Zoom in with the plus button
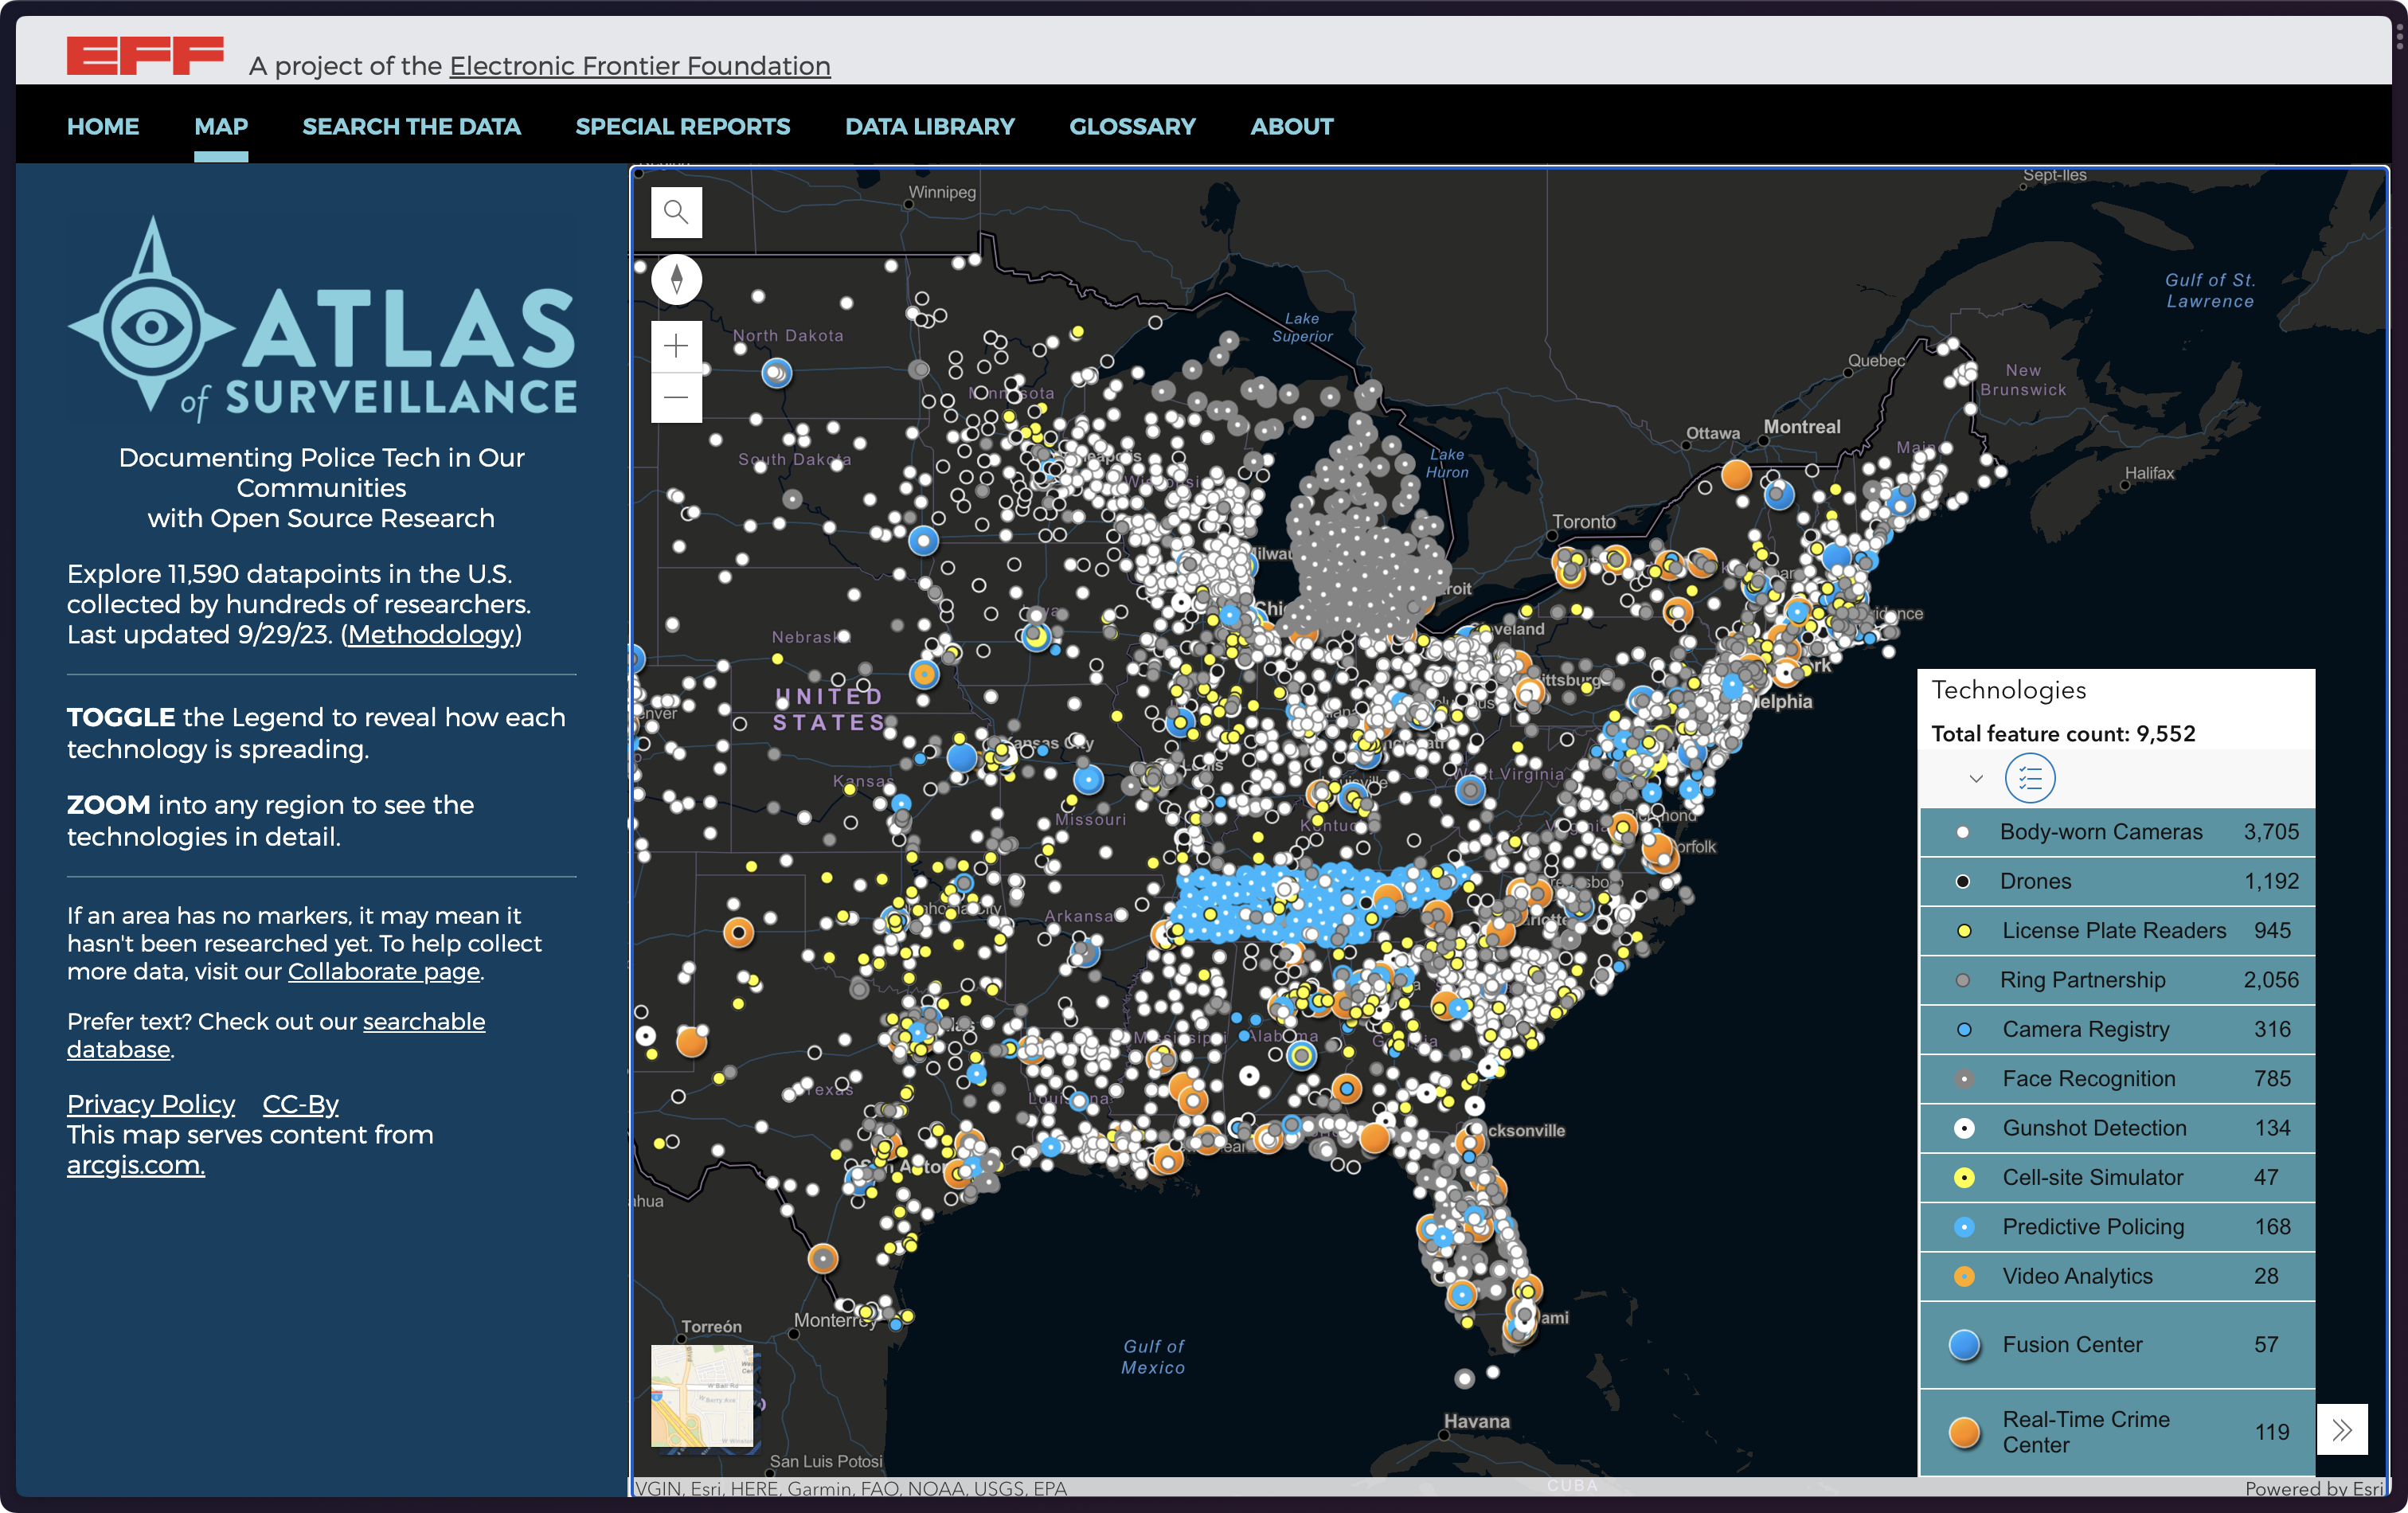This screenshot has height=1513, width=2408. (x=676, y=346)
